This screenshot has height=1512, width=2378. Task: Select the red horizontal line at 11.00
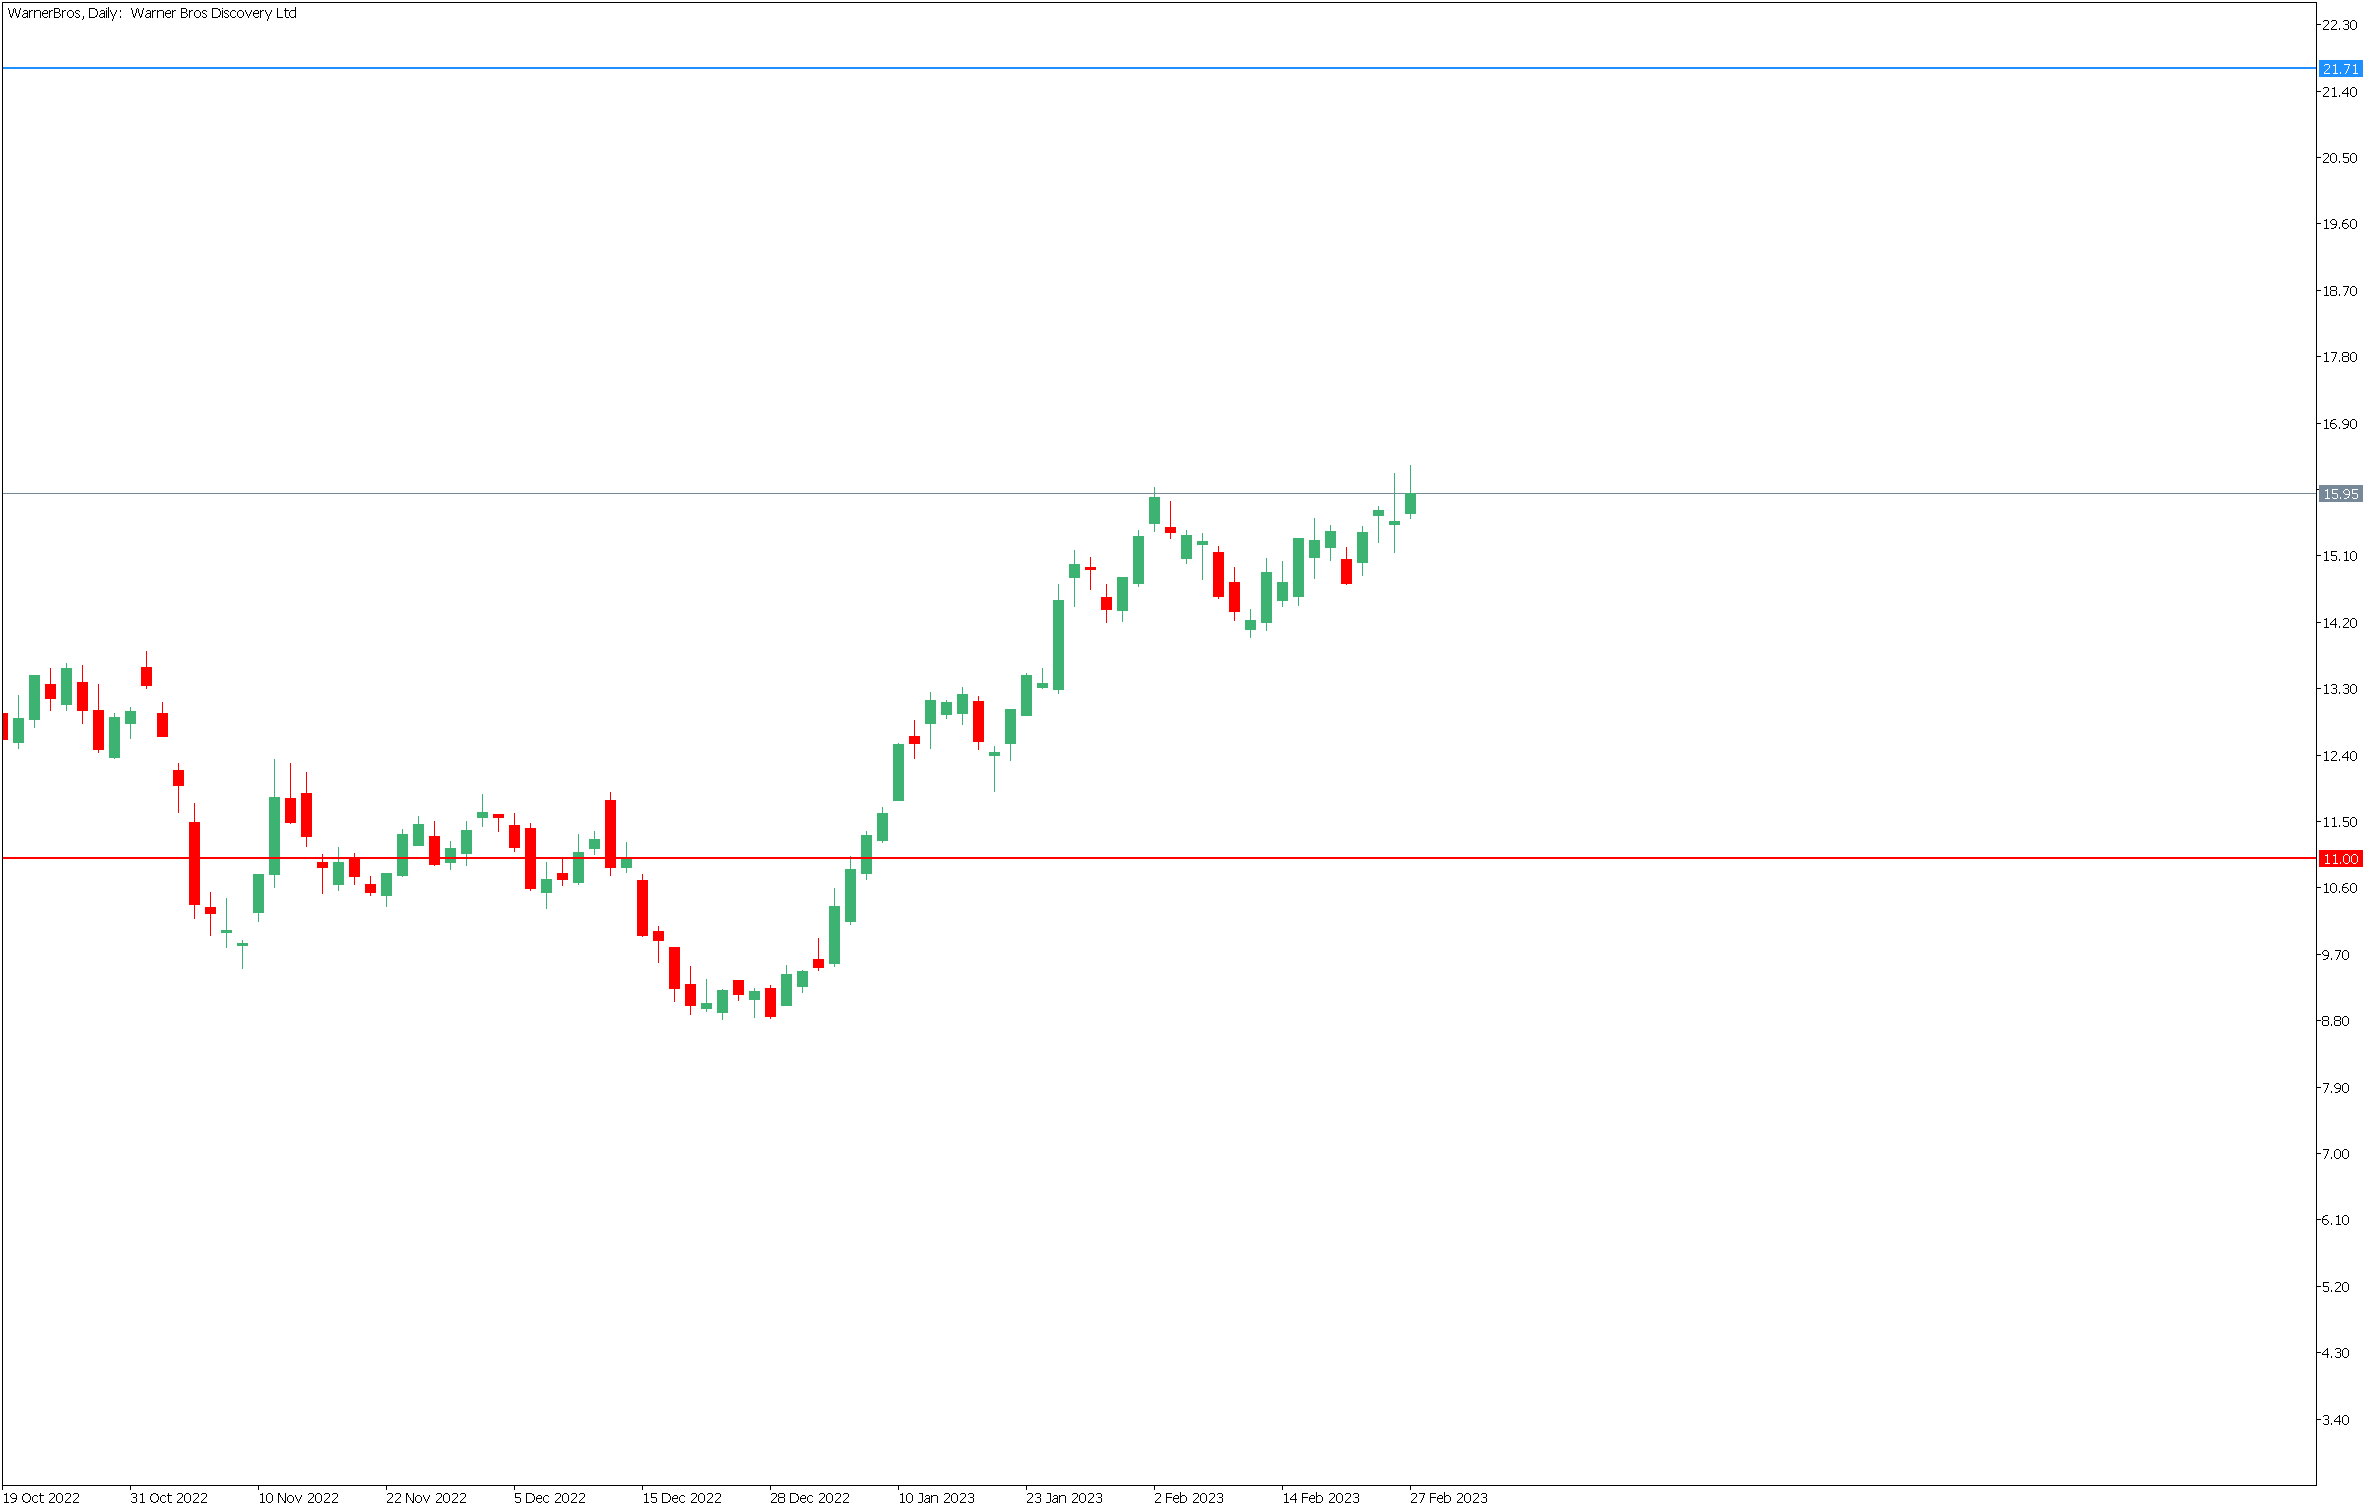(1160, 858)
